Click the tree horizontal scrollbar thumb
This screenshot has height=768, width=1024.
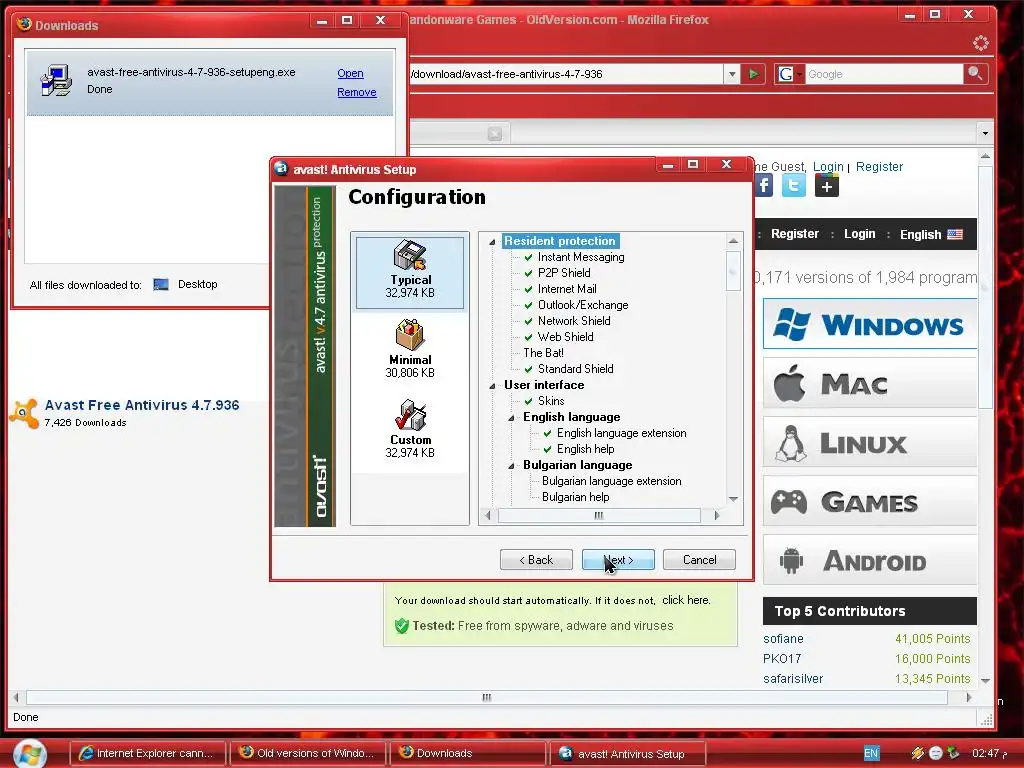point(599,516)
